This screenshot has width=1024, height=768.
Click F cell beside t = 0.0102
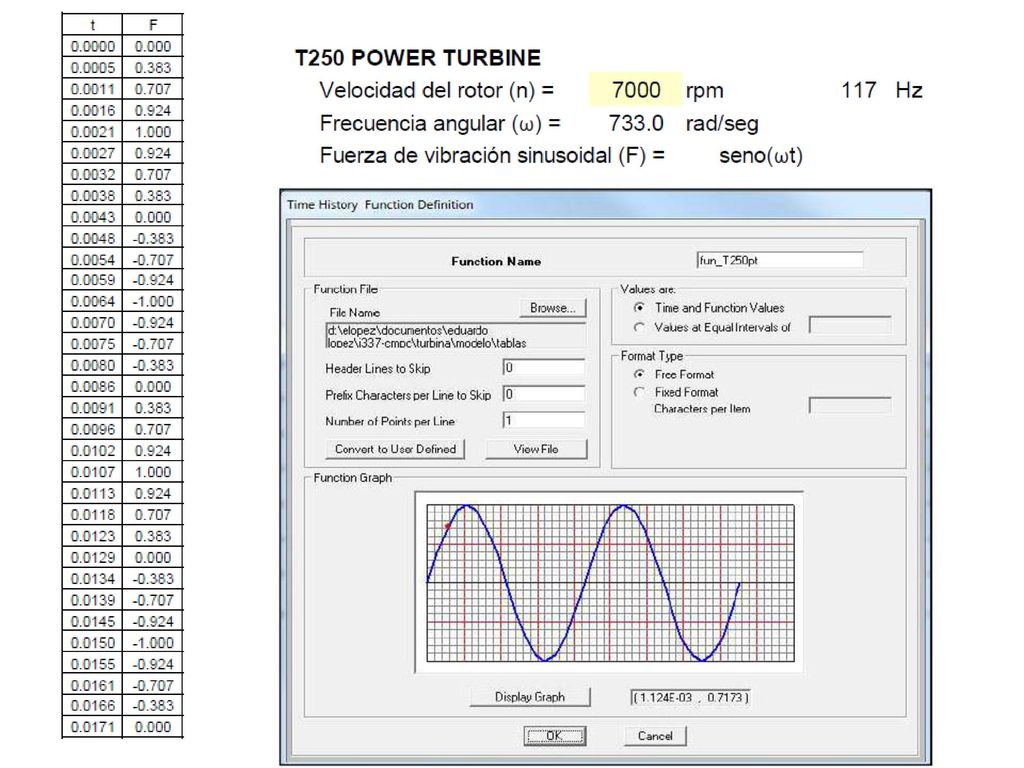tap(153, 451)
